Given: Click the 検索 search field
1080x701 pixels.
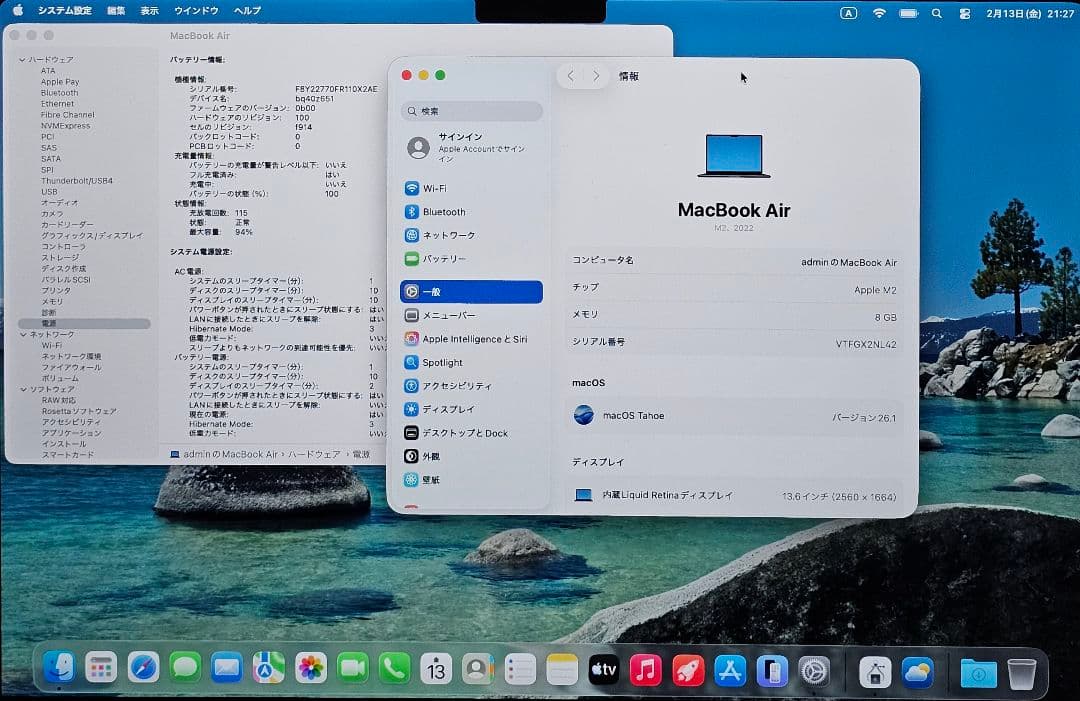Looking at the screenshot, I should coord(470,111).
